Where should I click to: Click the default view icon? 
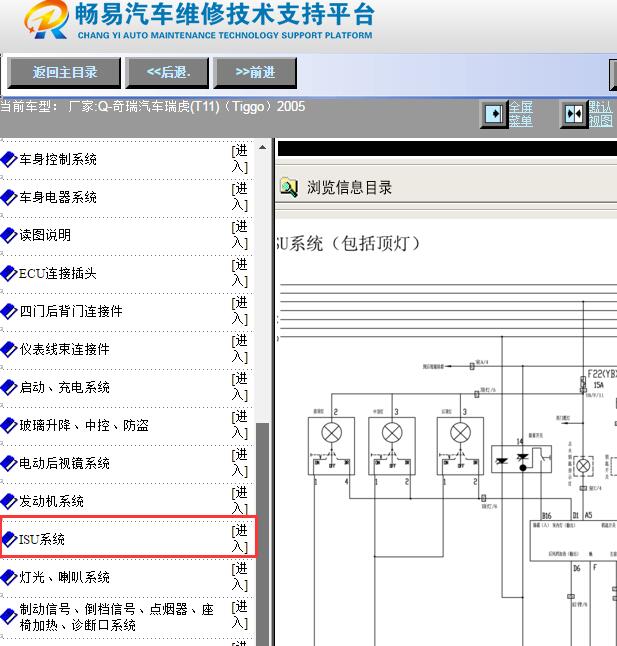pos(573,114)
